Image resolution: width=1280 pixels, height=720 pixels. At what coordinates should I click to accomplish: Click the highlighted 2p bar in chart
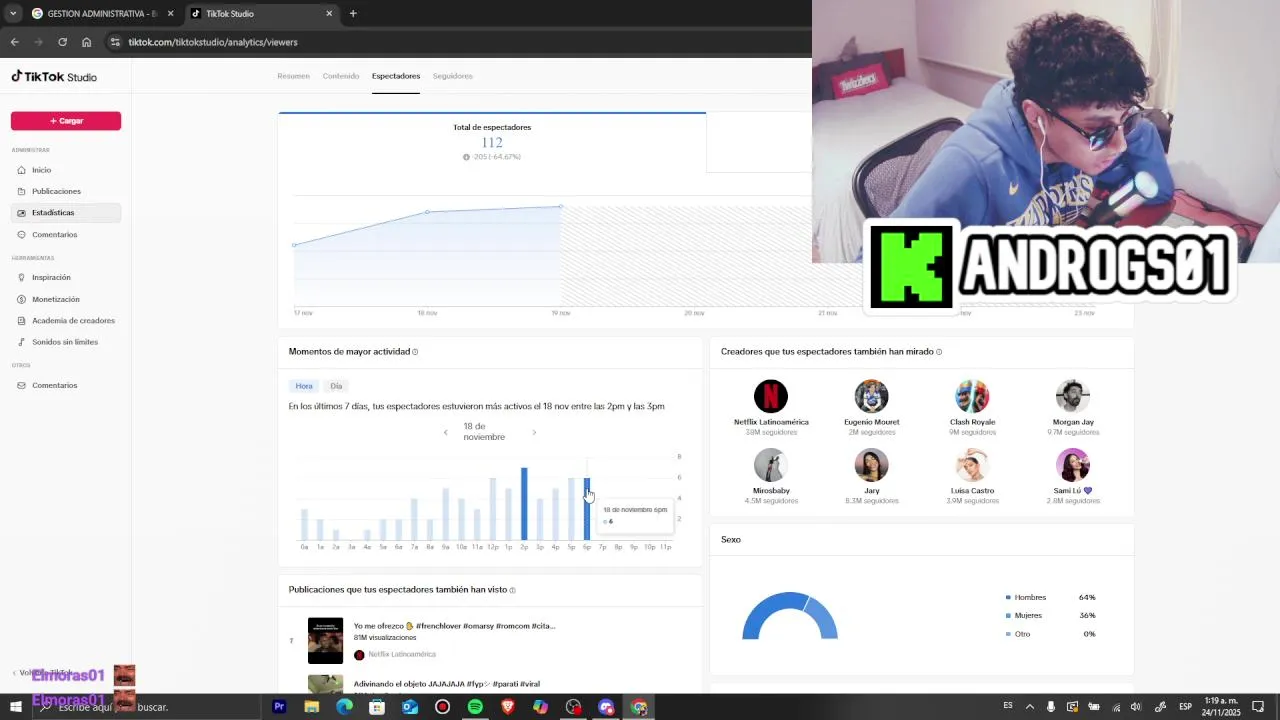[524, 504]
